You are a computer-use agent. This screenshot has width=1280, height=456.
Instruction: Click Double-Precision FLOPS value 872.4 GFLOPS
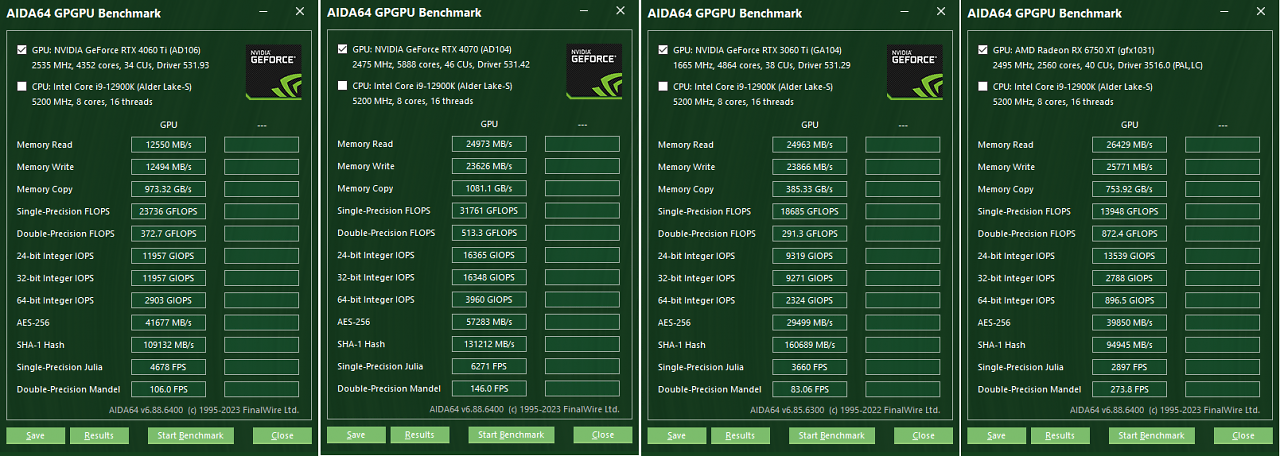(1129, 233)
